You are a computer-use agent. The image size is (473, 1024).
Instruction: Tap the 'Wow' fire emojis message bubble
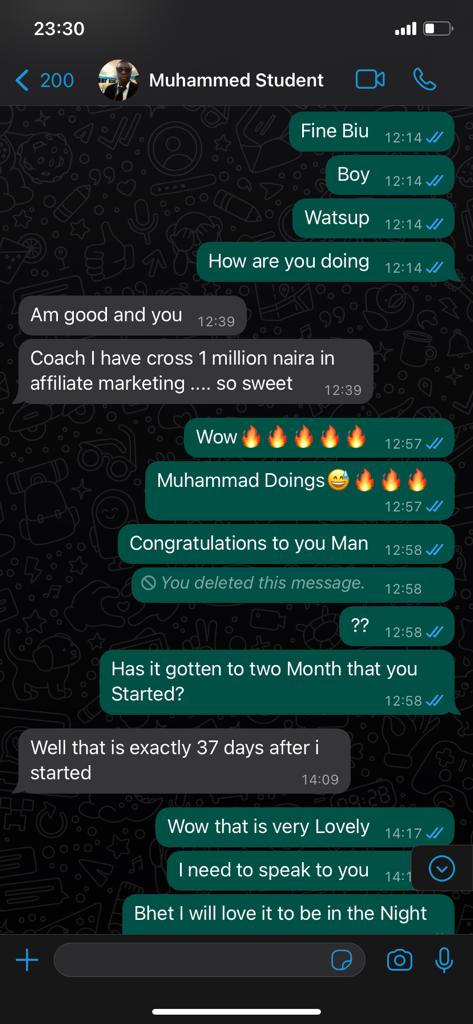pos(319,438)
